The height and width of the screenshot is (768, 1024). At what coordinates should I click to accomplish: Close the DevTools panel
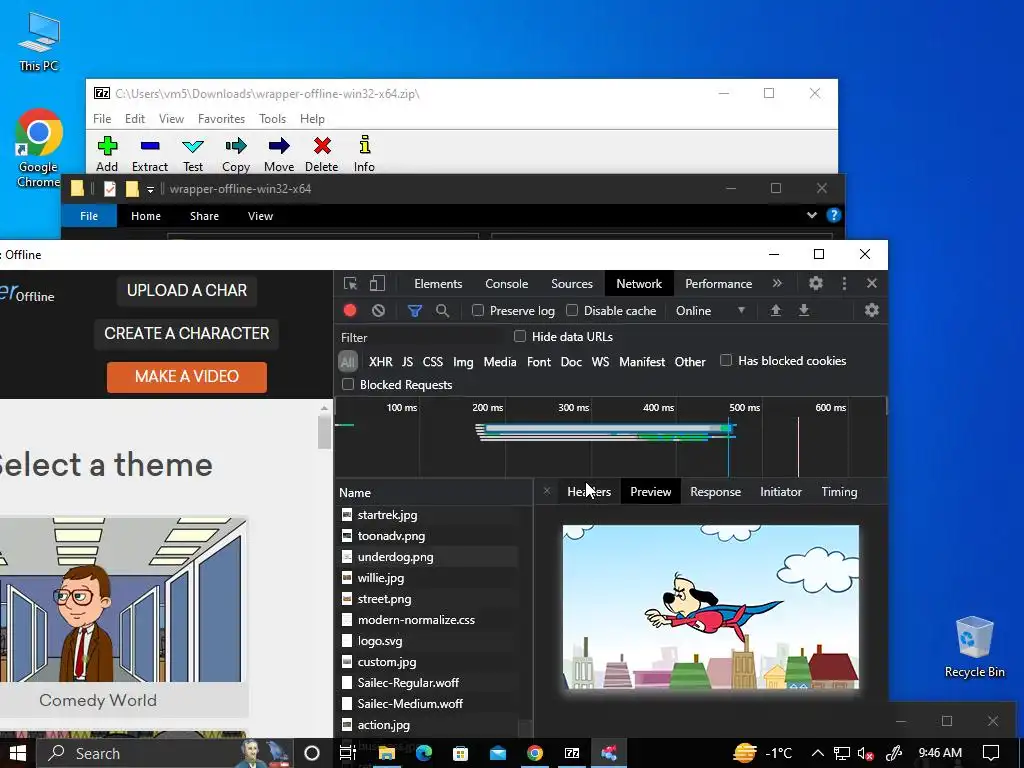(872, 283)
